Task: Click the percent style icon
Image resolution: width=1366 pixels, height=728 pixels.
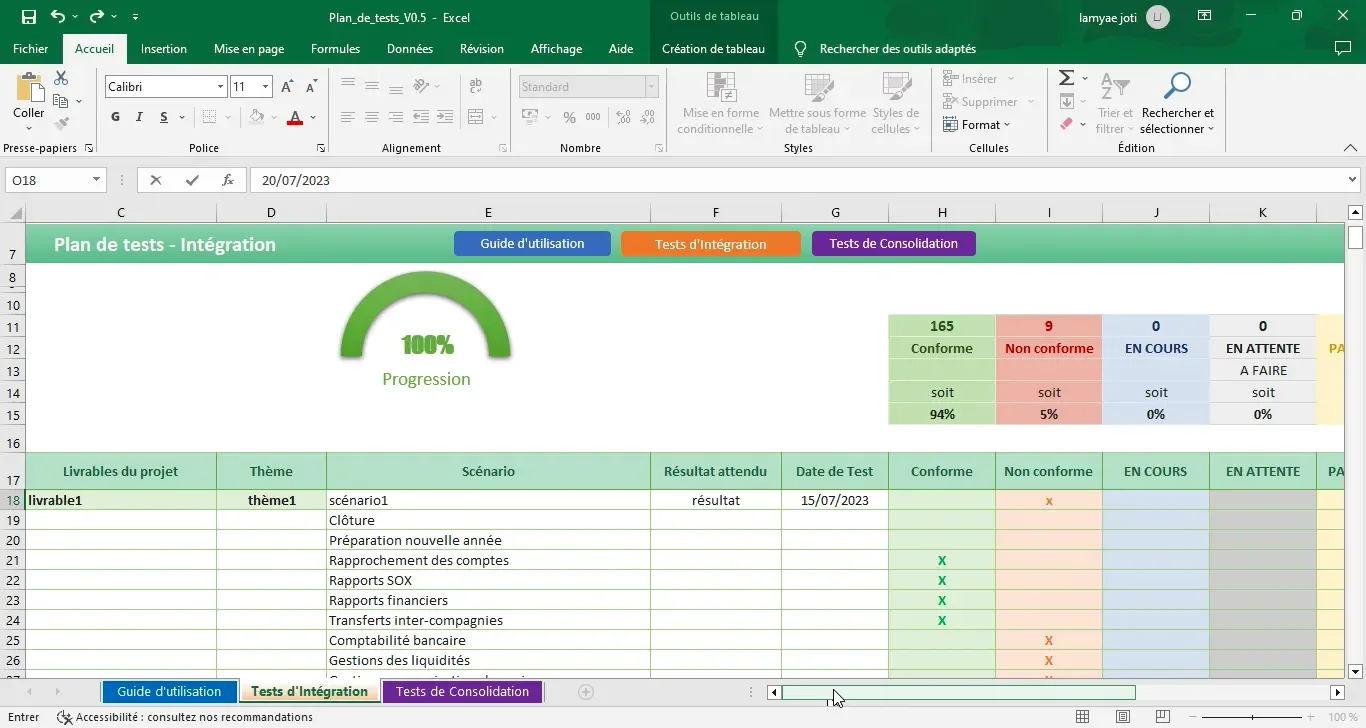Action: coord(569,117)
